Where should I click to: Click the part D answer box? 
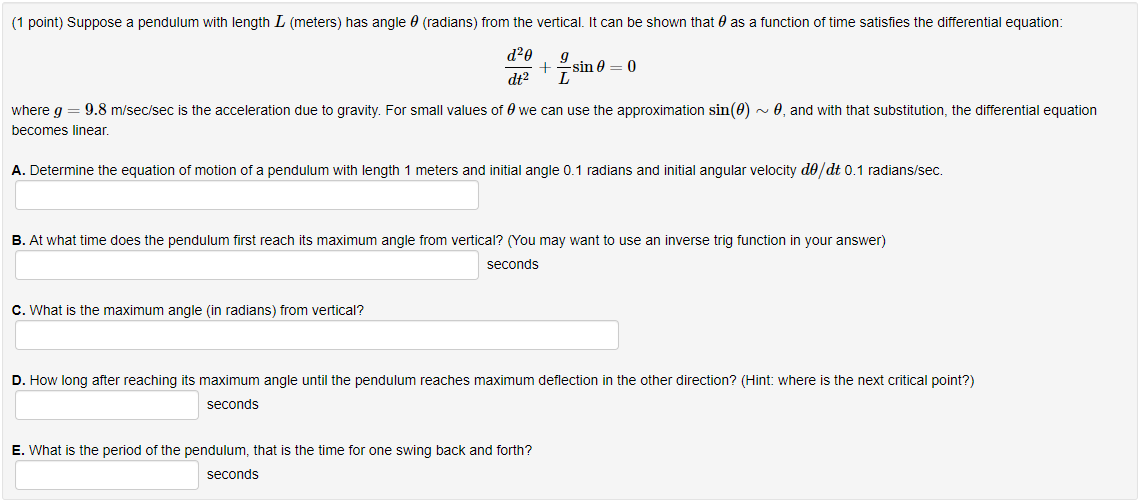[107, 405]
